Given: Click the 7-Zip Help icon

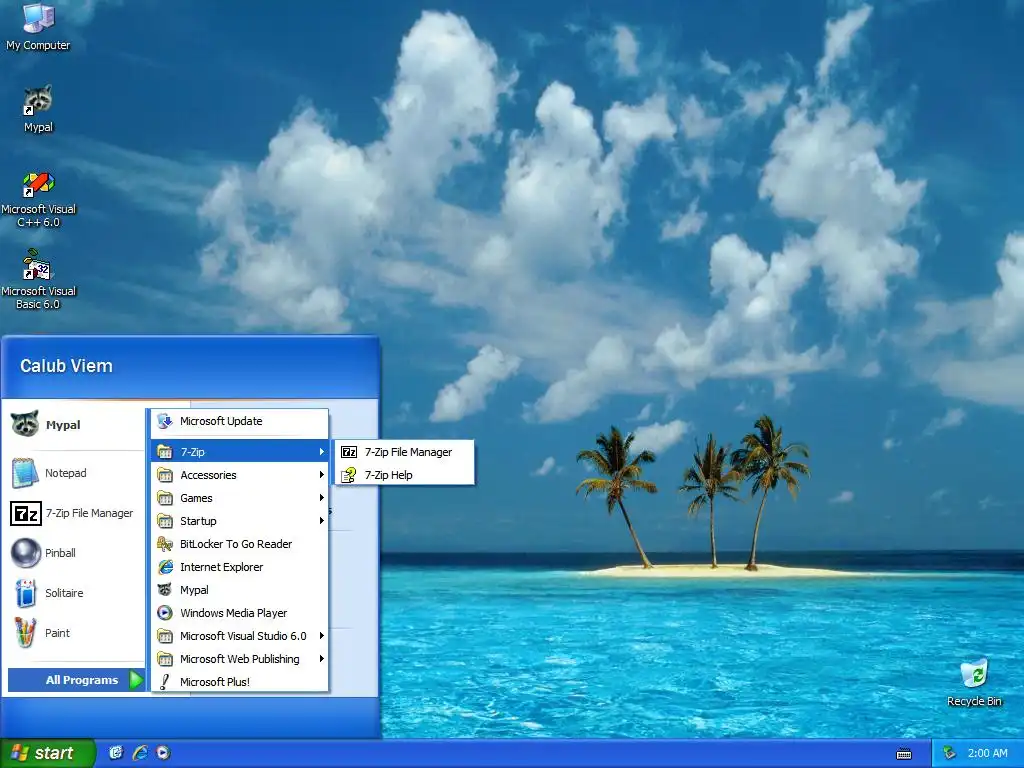Looking at the screenshot, I should tap(349, 475).
